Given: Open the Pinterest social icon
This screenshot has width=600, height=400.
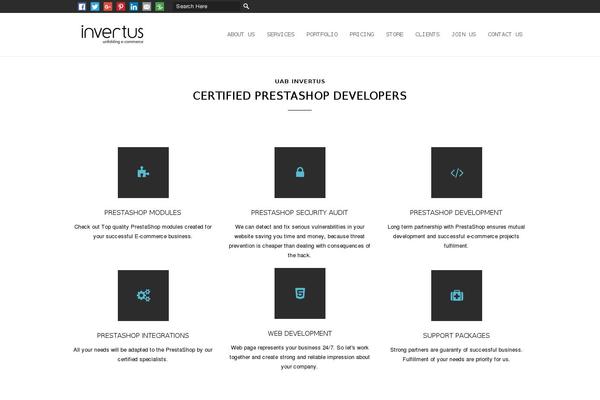Looking at the screenshot, I should [x=121, y=7].
